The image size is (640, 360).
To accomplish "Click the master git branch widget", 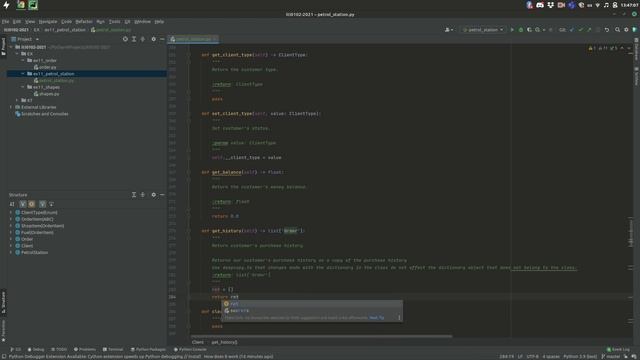I will 611,356.
